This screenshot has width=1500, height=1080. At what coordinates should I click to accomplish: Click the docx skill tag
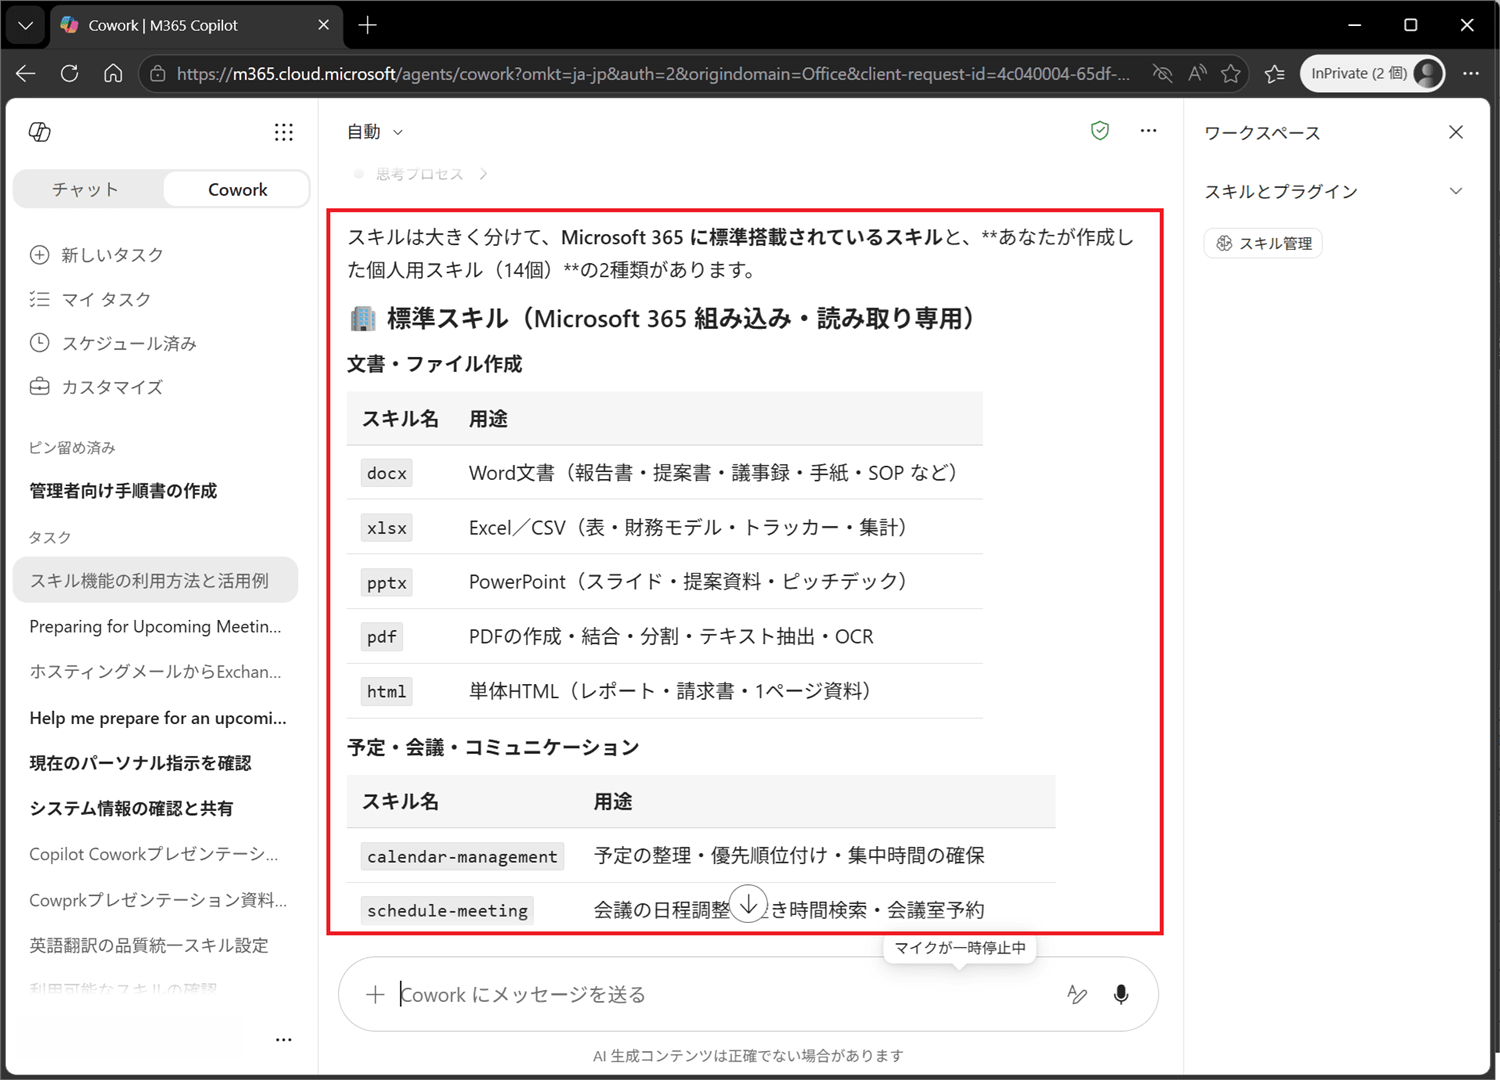click(387, 473)
